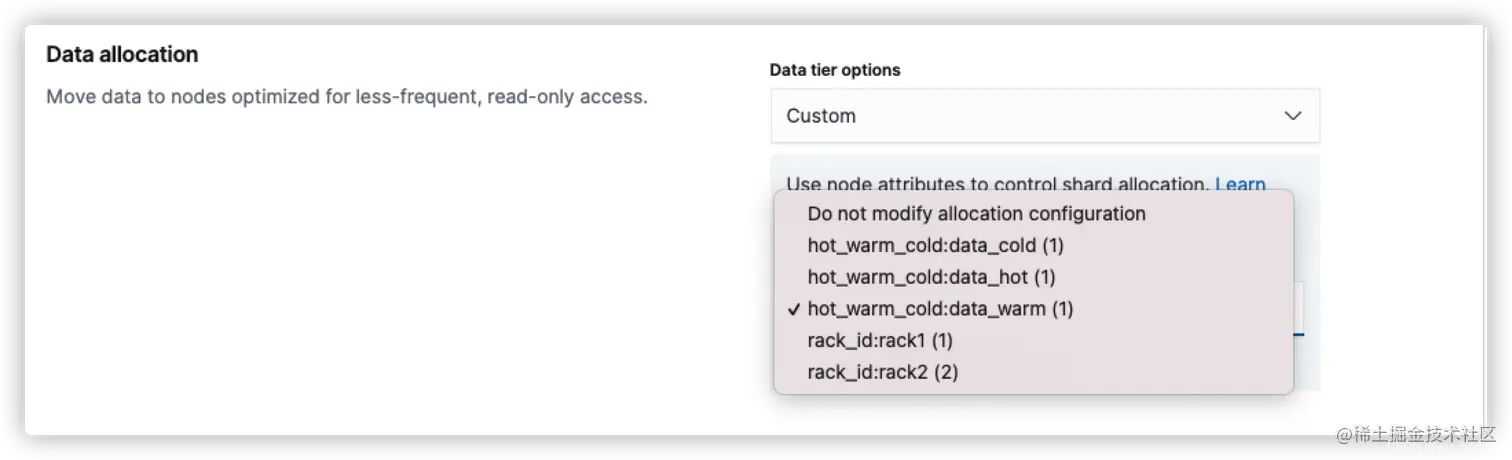Click the chevron arrow on Custom dropdown
Viewport: 1512px width, 460px height.
tap(1292, 116)
